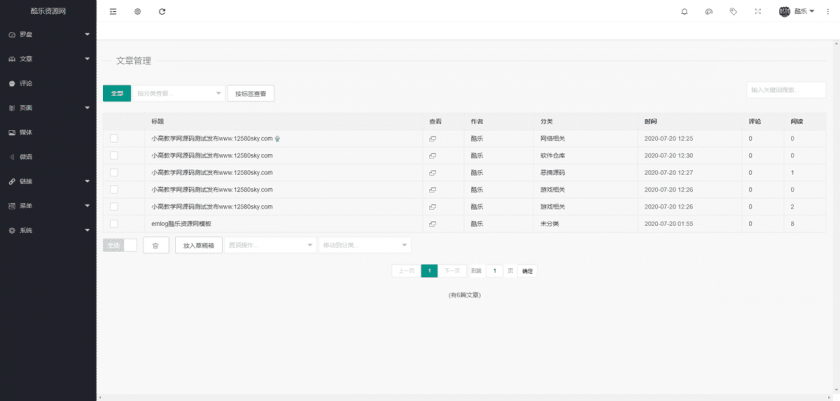The image size is (840, 401).
Task: Click the pinned marker icon on the first article
Action: coord(278,139)
